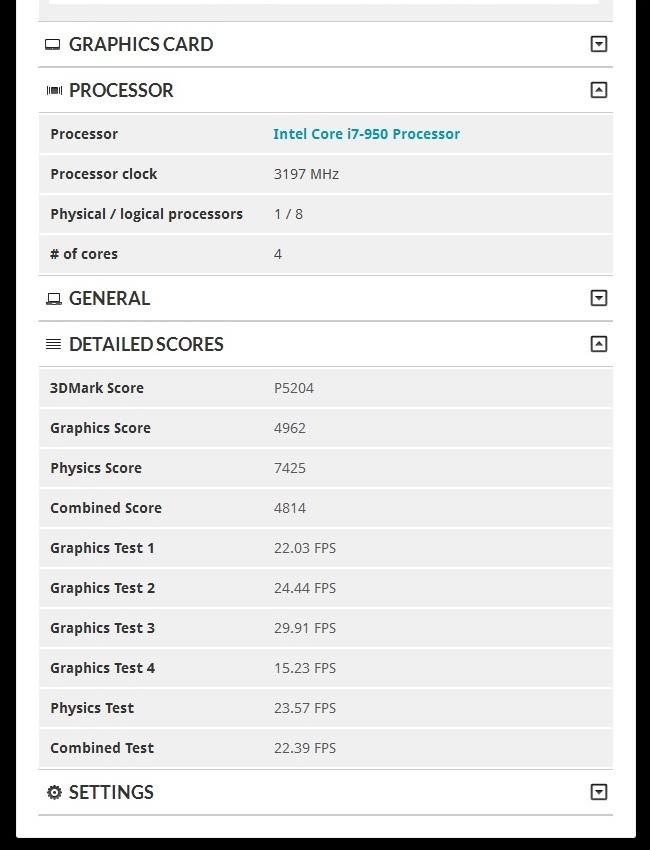Click the PROCESSOR section heading
The image size is (650, 850).
point(121,90)
